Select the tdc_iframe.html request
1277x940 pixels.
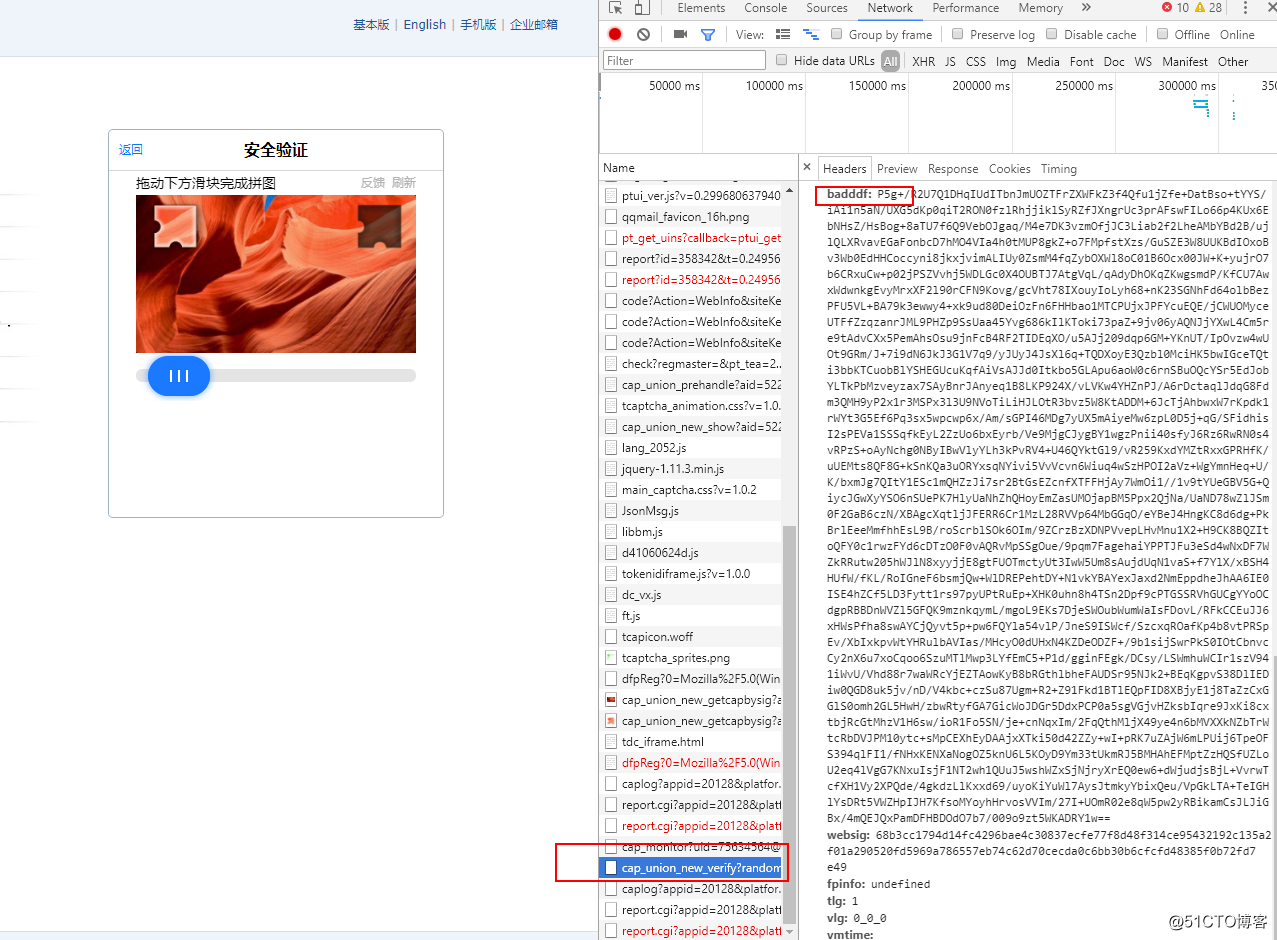[690, 742]
